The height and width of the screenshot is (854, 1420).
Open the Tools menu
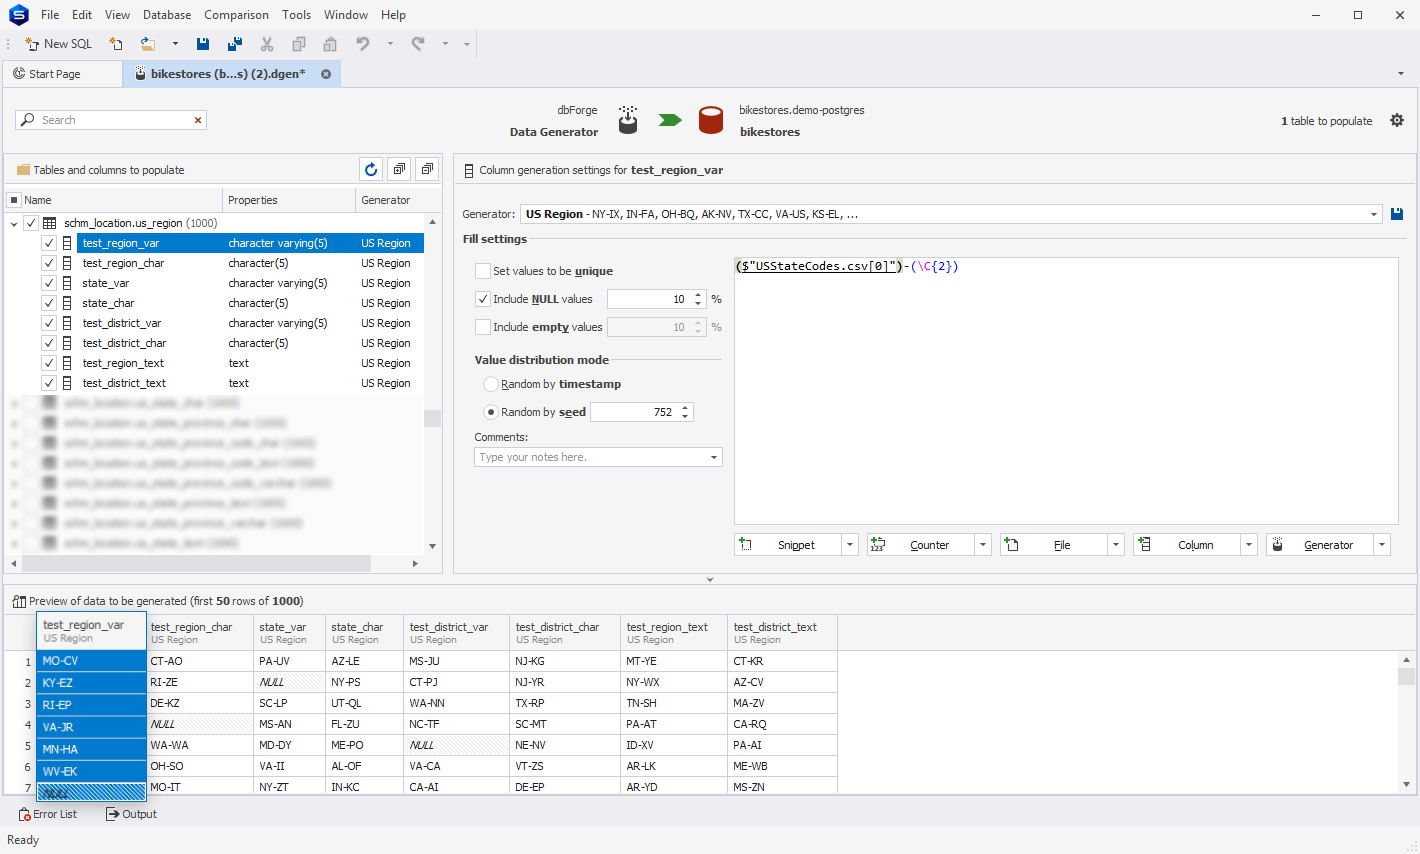(x=296, y=15)
